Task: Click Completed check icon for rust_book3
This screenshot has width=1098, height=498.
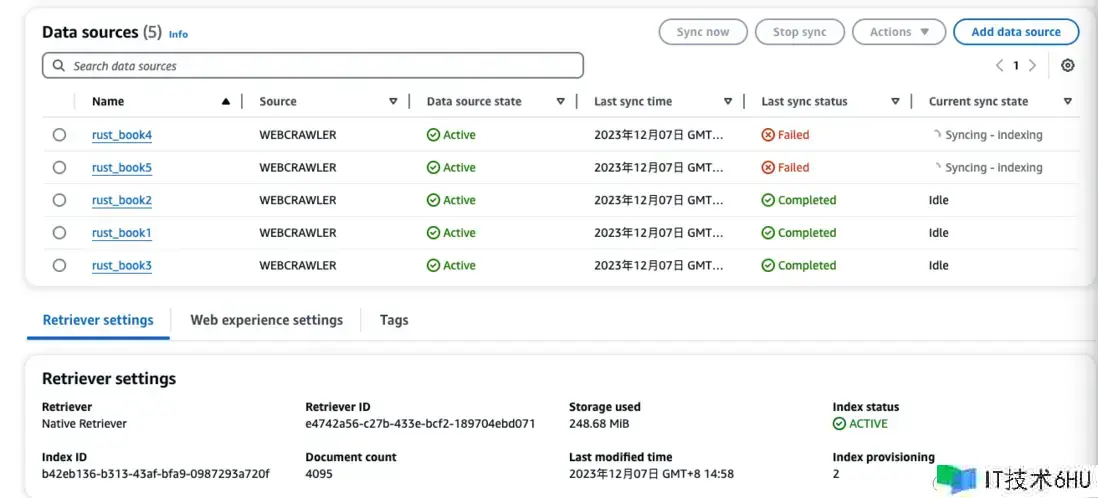Action: [x=768, y=265]
